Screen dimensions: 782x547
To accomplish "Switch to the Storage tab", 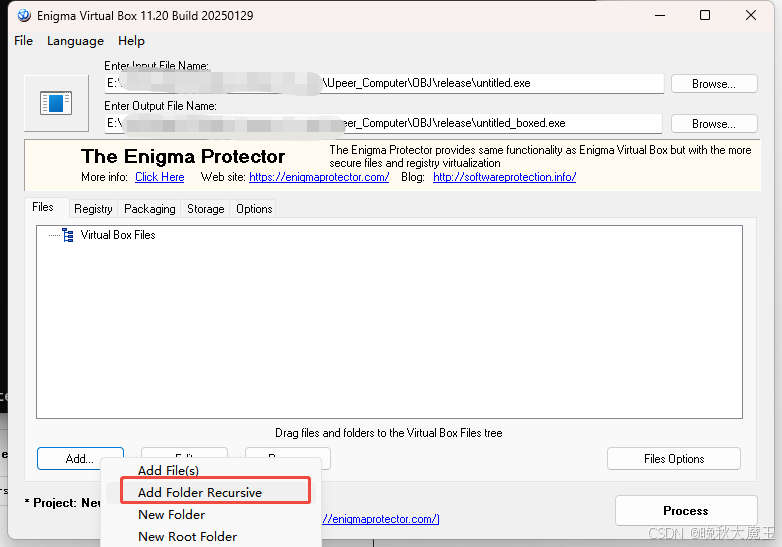I will click(x=205, y=209).
